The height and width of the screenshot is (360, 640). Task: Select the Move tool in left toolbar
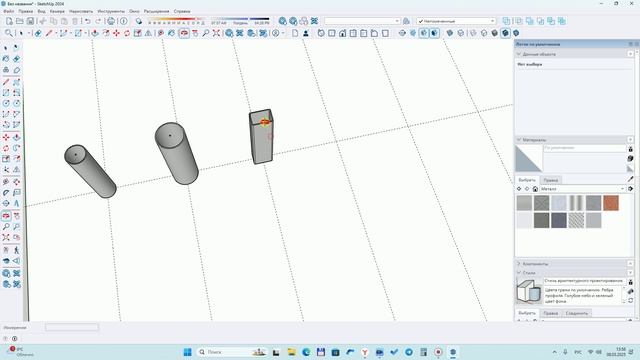click(6, 137)
